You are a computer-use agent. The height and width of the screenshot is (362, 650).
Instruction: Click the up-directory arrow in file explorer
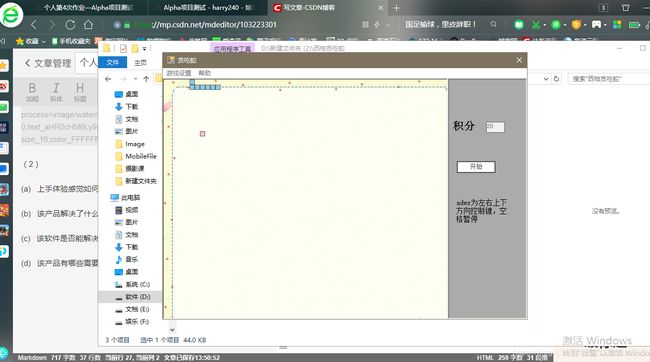coord(146,79)
